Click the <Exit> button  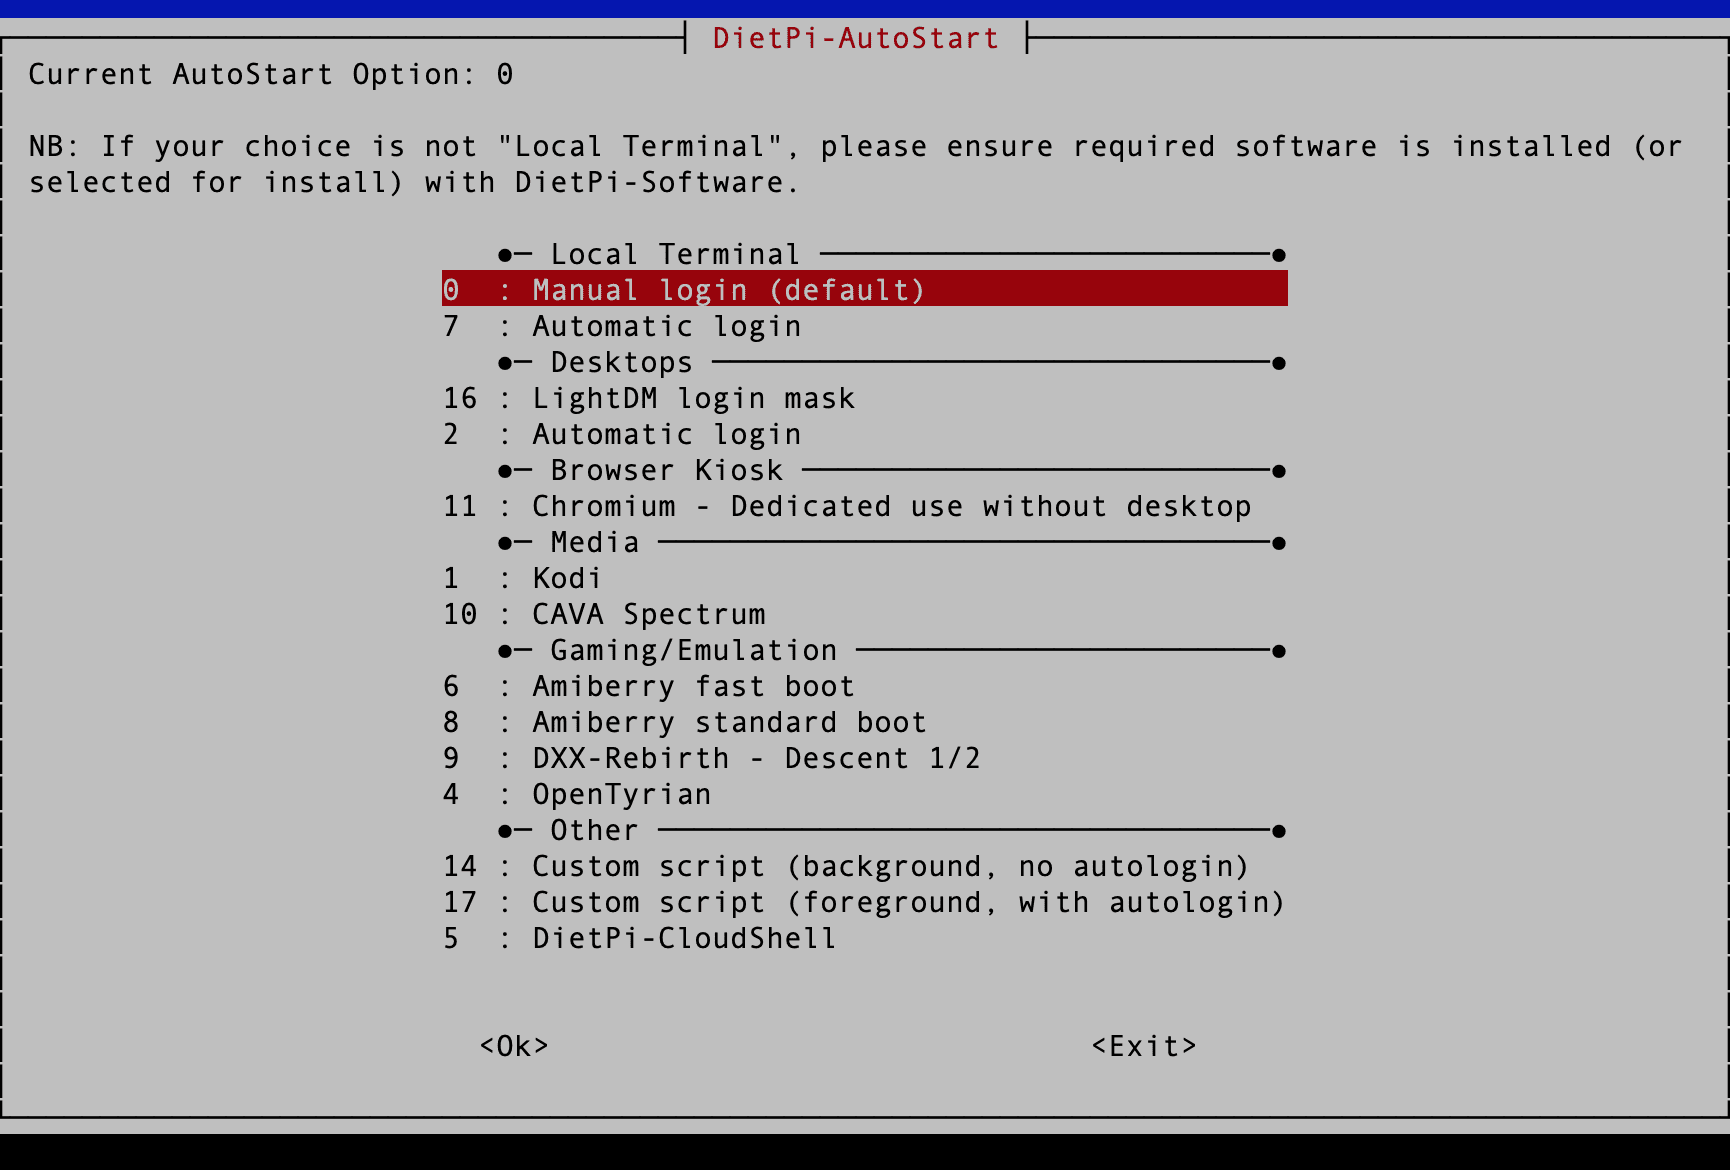(x=1144, y=1046)
